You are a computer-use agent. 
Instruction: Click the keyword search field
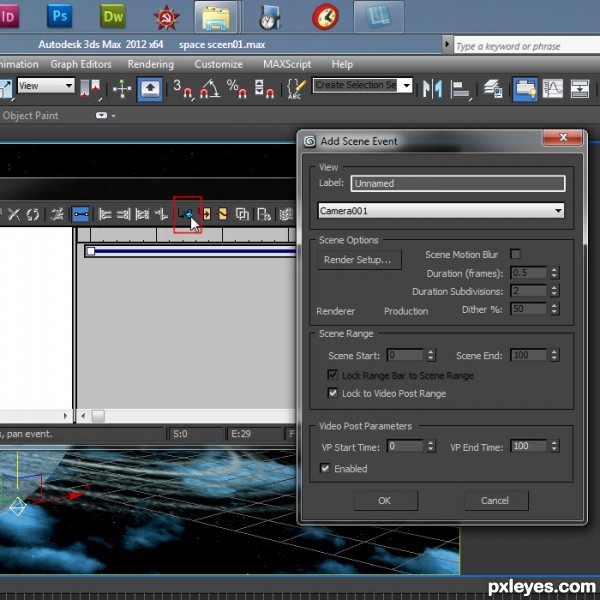[527, 46]
